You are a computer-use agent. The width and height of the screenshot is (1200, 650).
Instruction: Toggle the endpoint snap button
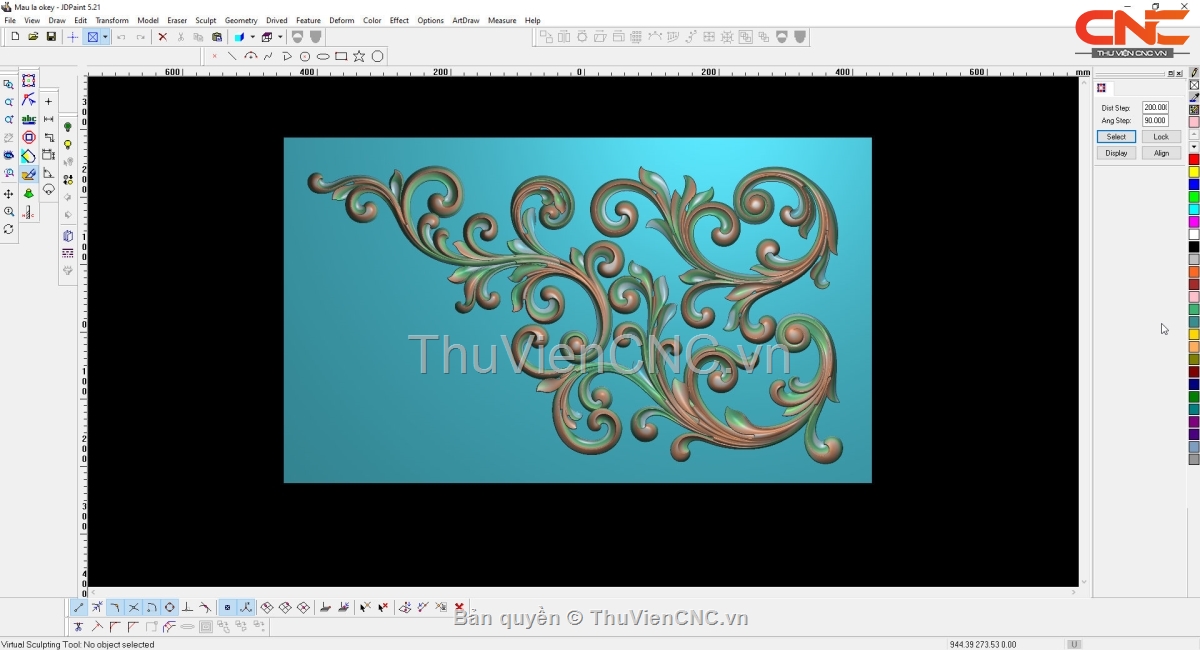tap(79, 607)
